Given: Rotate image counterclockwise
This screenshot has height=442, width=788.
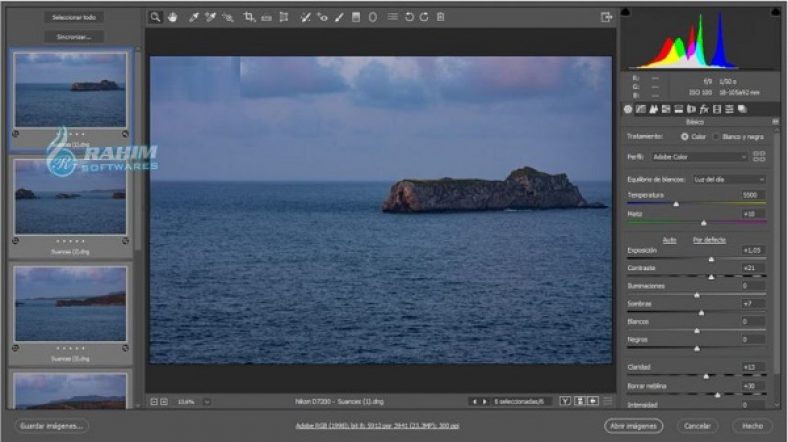Looking at the screenshot, I should pyautogui.click(x=408, y=17).
